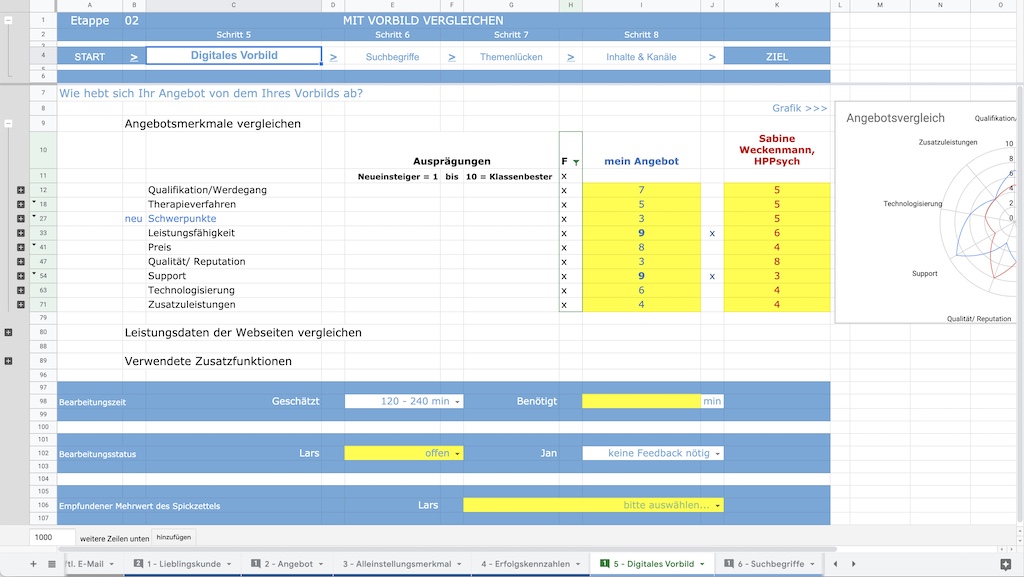Switch to the 1 - Lieblingskunde sheet

(184, 564)
